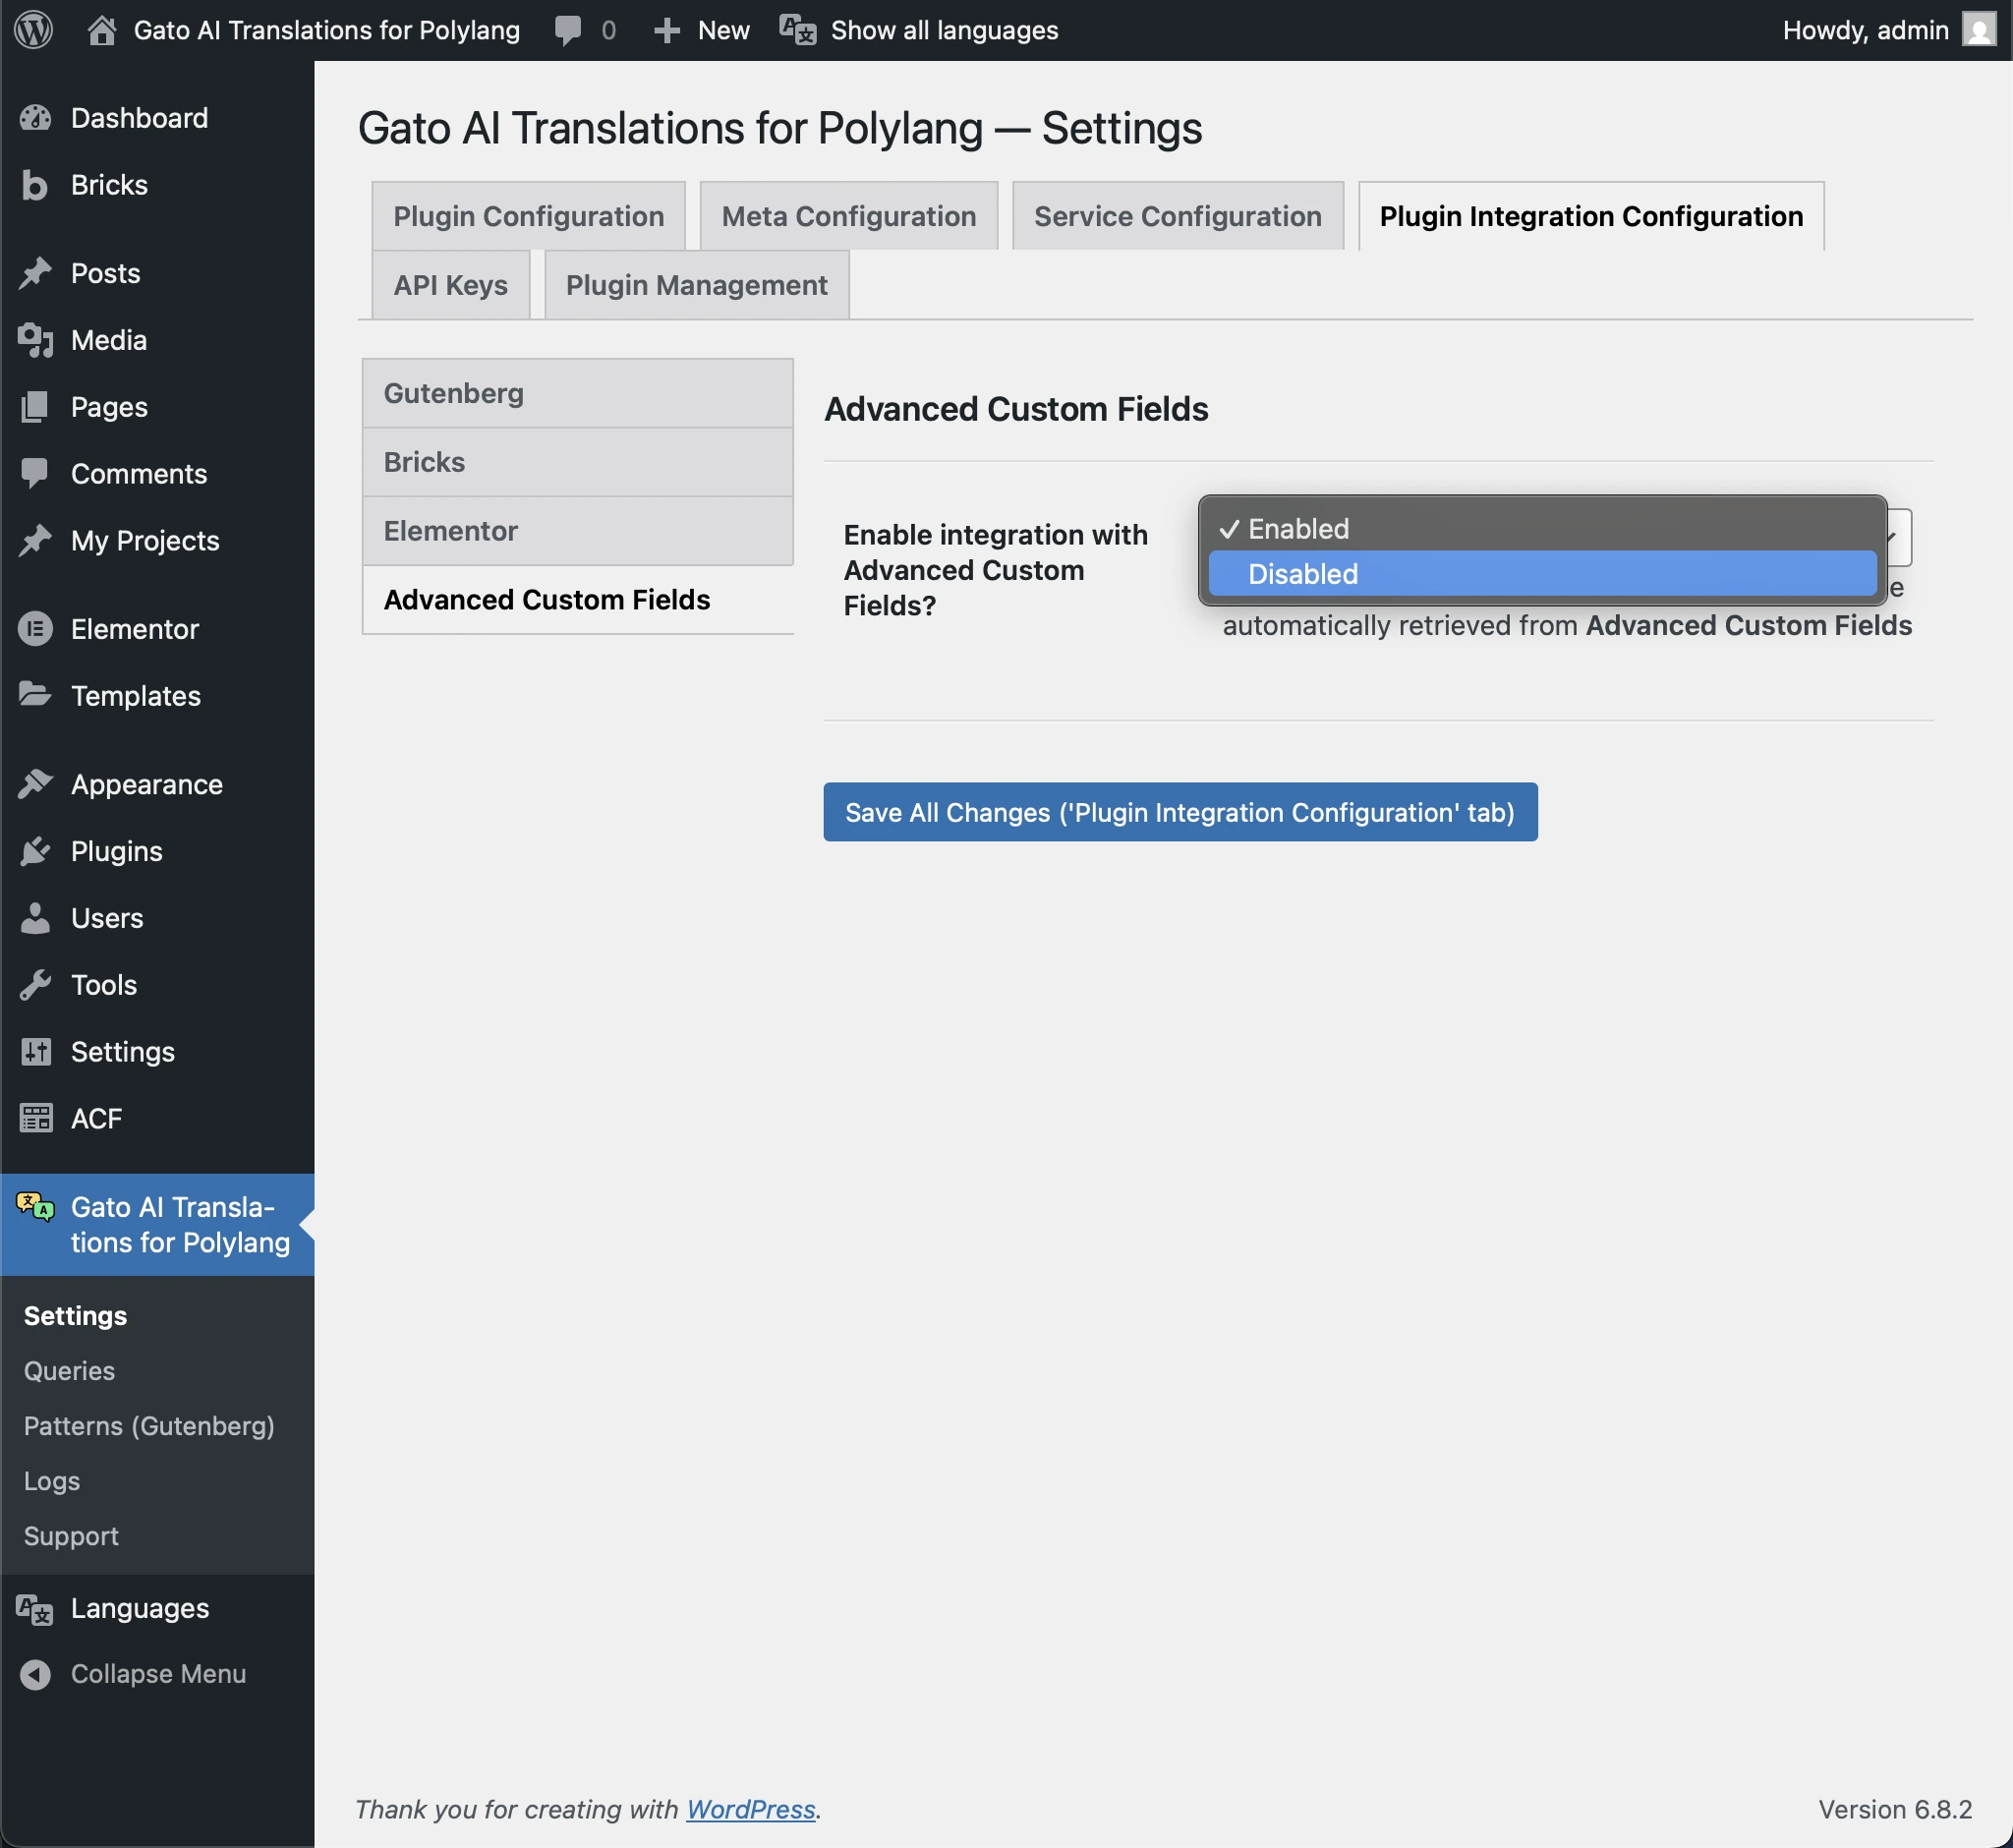Click Save All Changes button
2013x1848 pixels.
pyautogui.click(x=1180, y=812)
